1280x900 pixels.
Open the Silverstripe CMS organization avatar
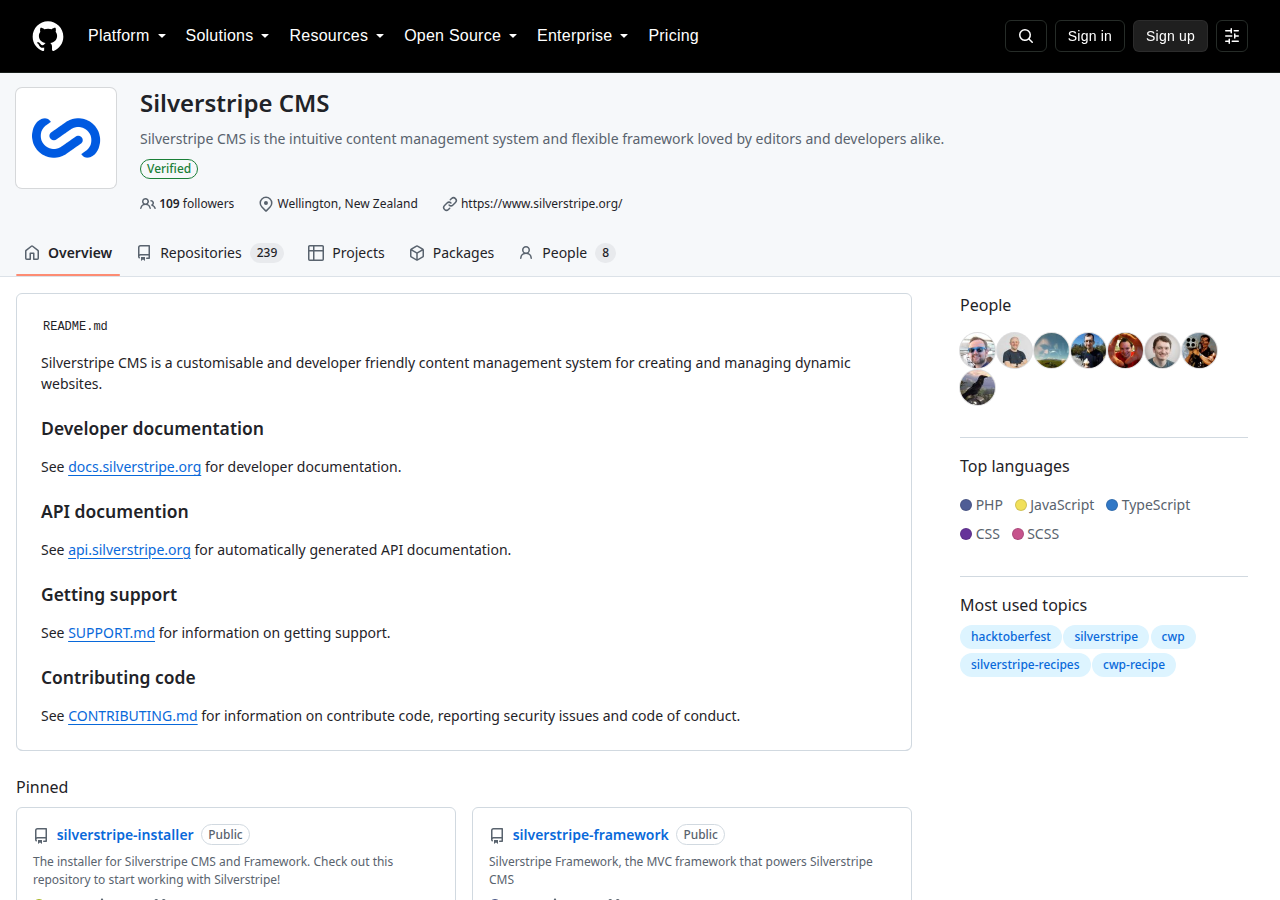(x=66, y=138)
